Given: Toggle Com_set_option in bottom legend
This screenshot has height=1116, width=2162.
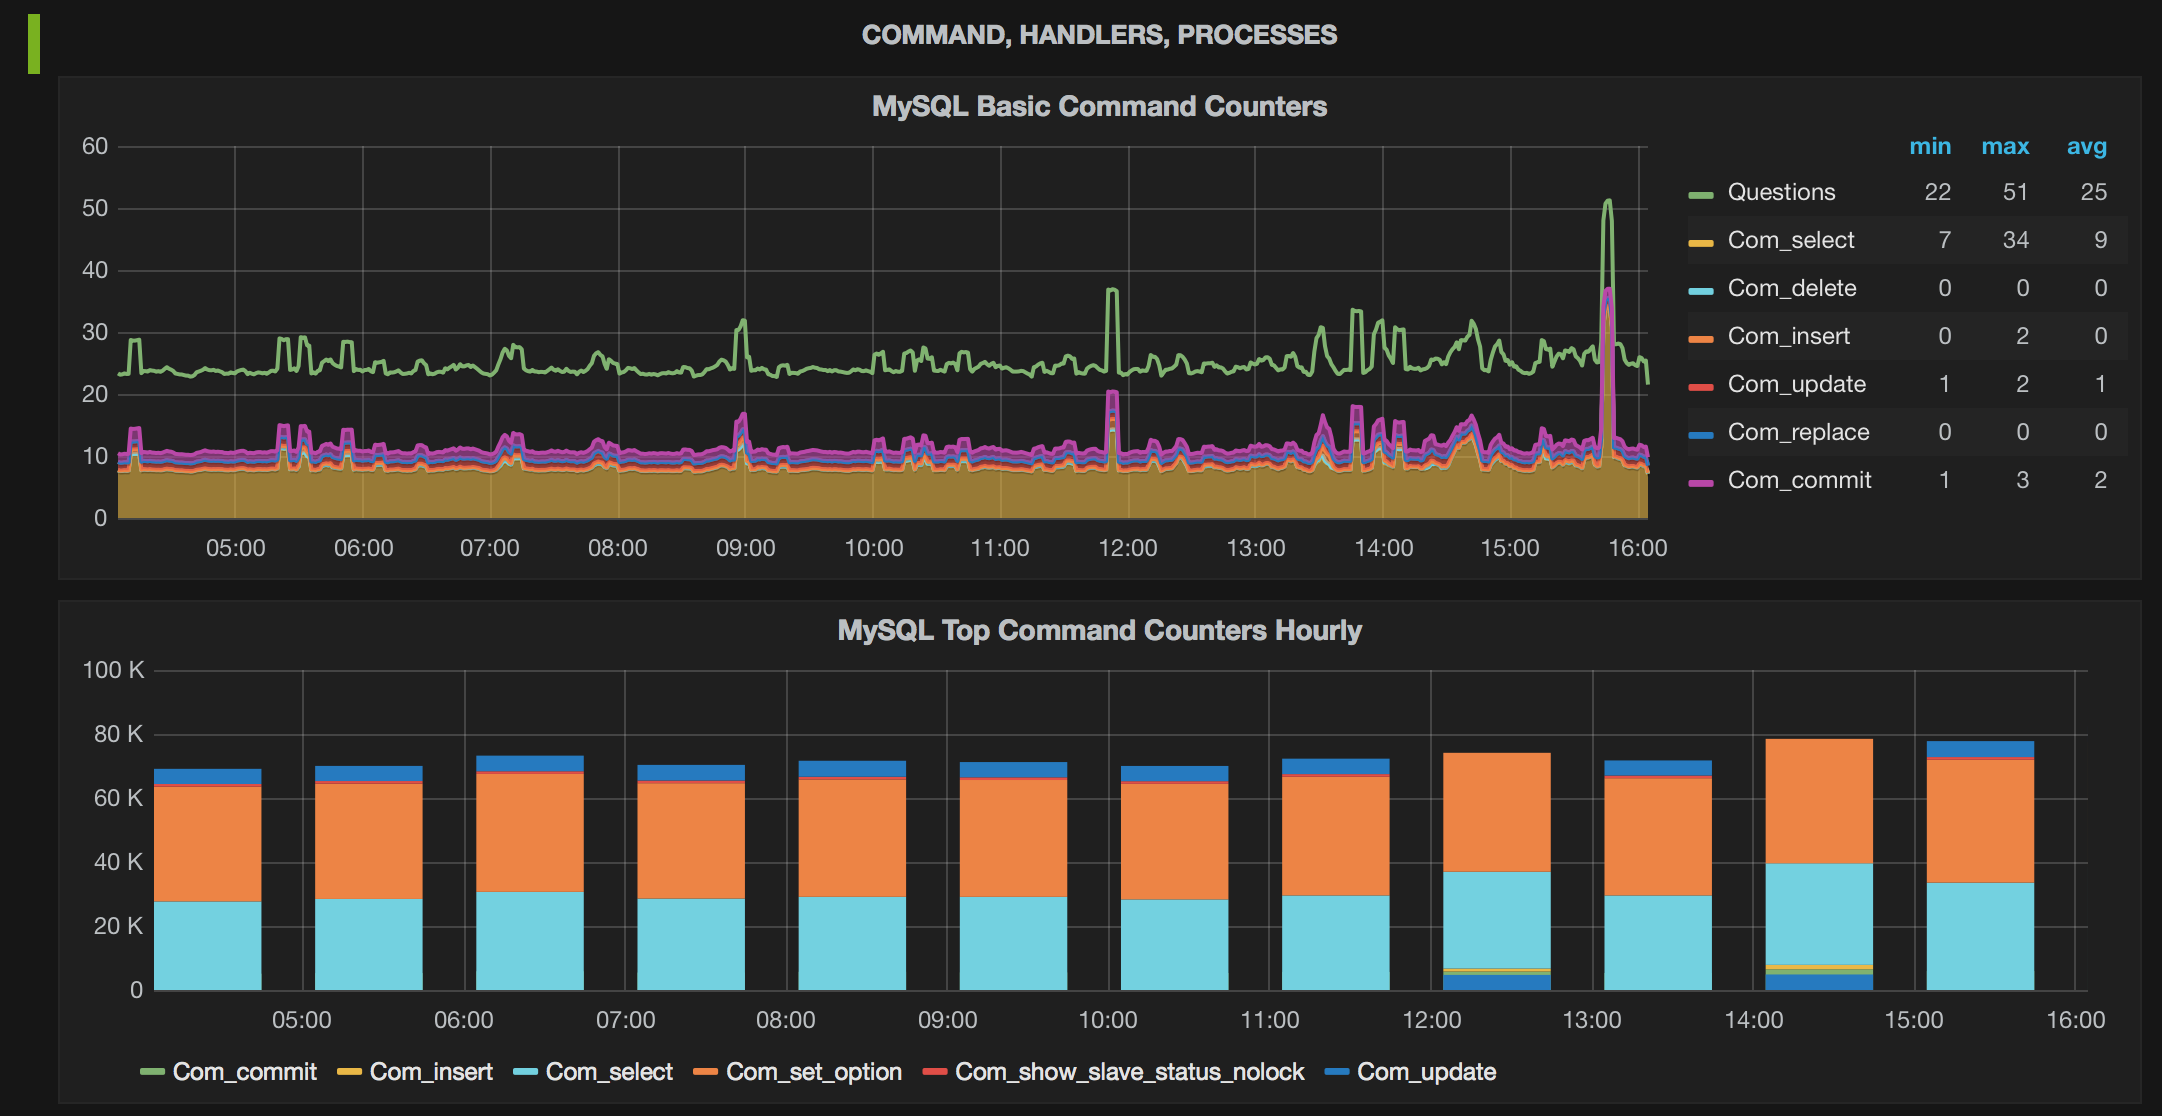Looking at the screenshot, I should point(813,1072).
